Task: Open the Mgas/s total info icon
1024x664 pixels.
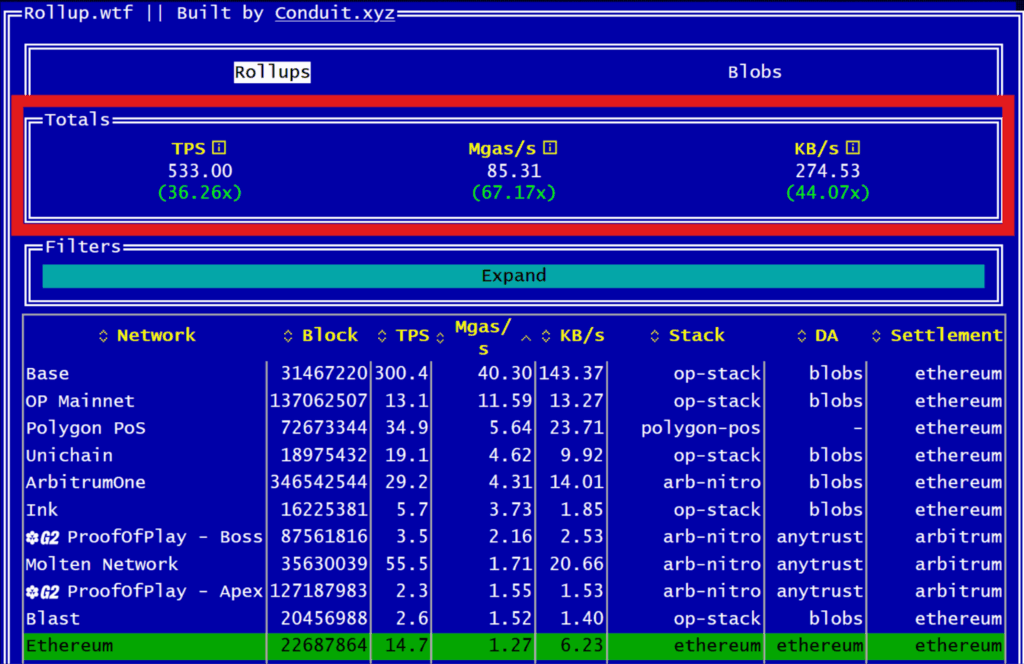Action: (550, 148)
